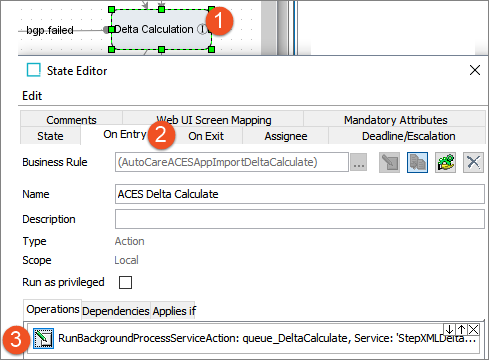Select the Deadline/Escalation tab

408,136
